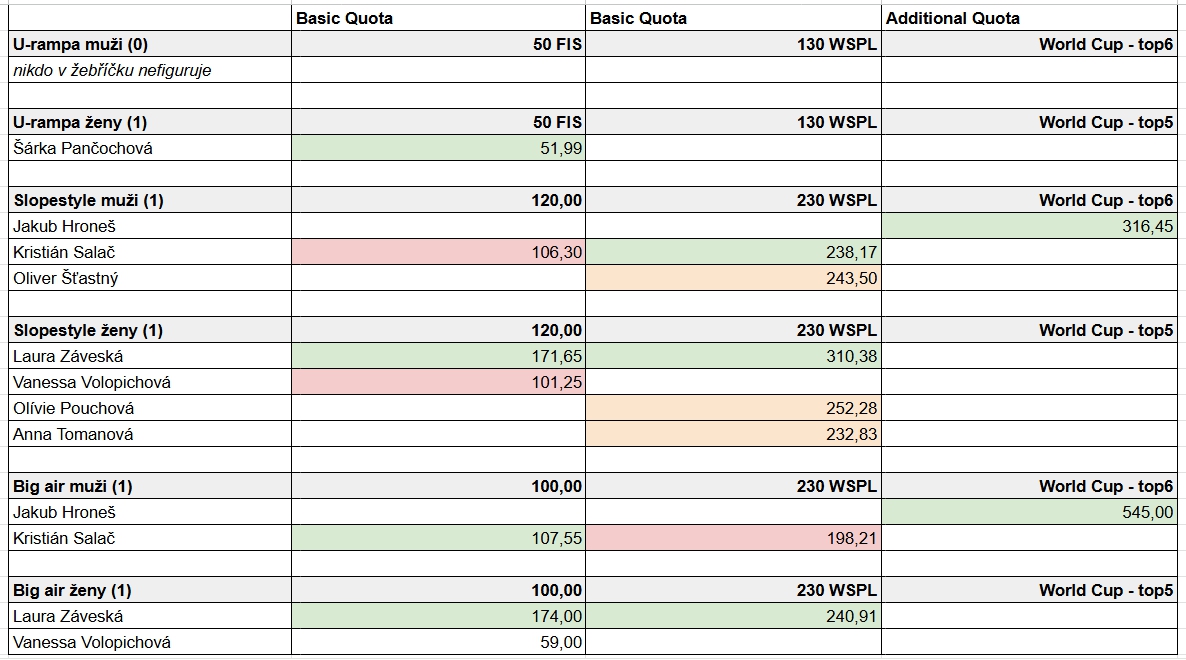
Task: Click the 'U-rampa muži (0)' header cell
Action: click(150, 44)
